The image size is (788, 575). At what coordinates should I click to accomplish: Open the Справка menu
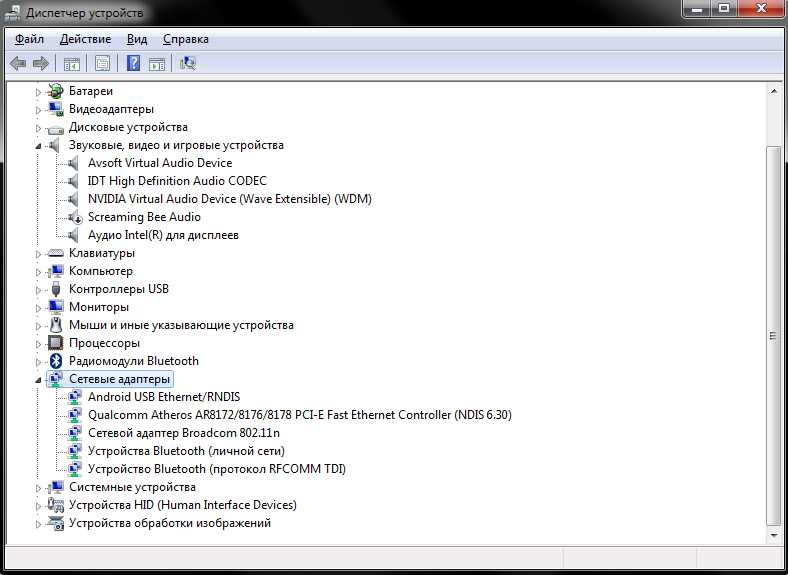pyautogui.click(x=185, y=39)
